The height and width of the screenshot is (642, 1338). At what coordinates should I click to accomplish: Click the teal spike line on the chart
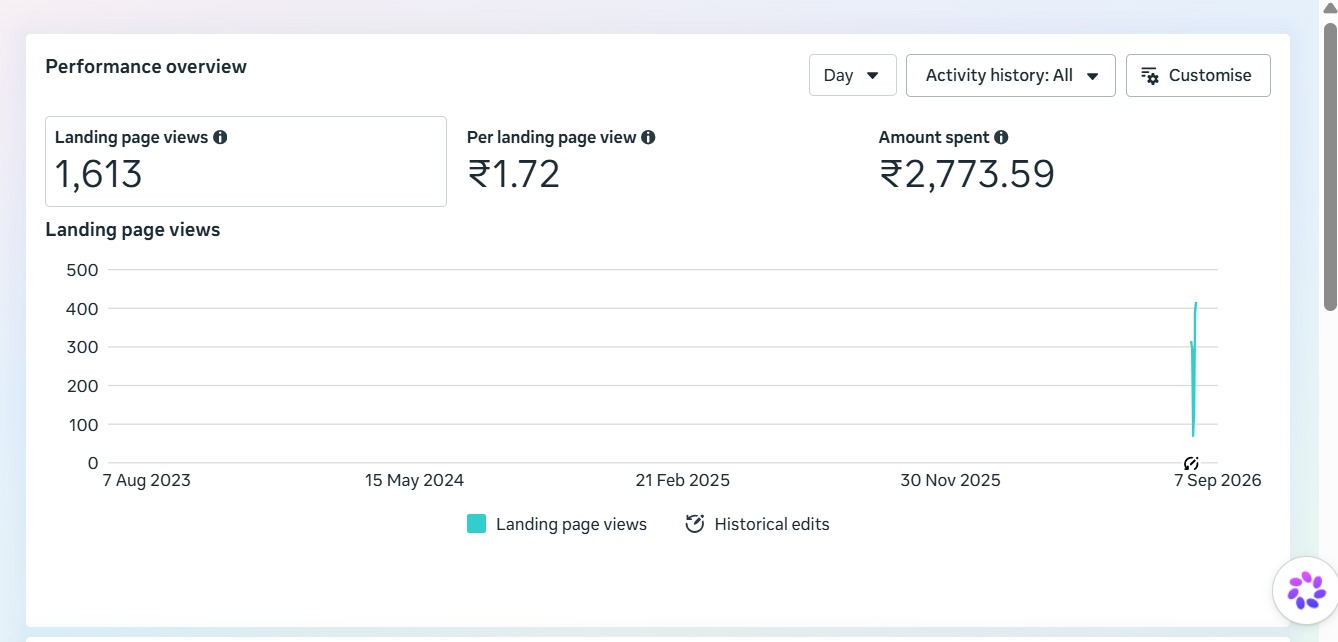(x=1193, y=370)
